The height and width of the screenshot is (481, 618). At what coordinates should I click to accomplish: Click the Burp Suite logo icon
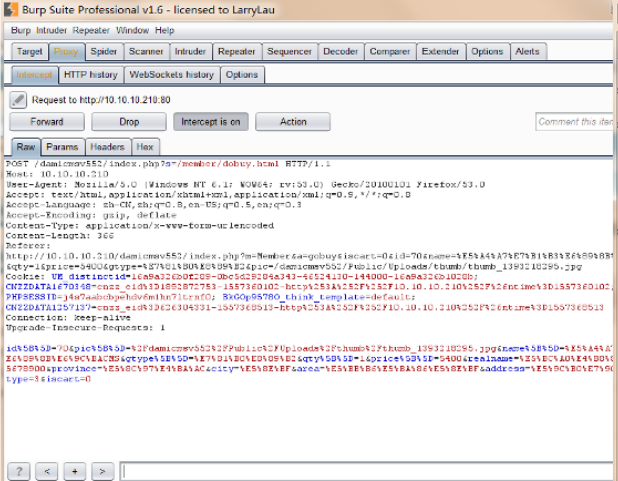point(11,9)
